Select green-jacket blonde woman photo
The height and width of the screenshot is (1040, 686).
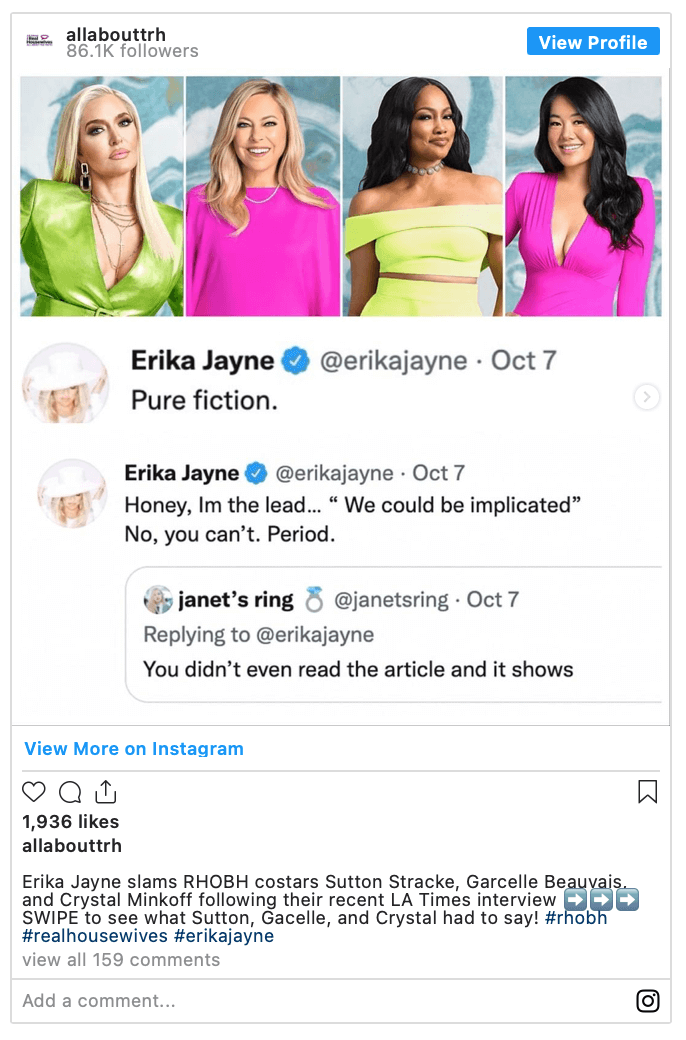click(102, 196)
